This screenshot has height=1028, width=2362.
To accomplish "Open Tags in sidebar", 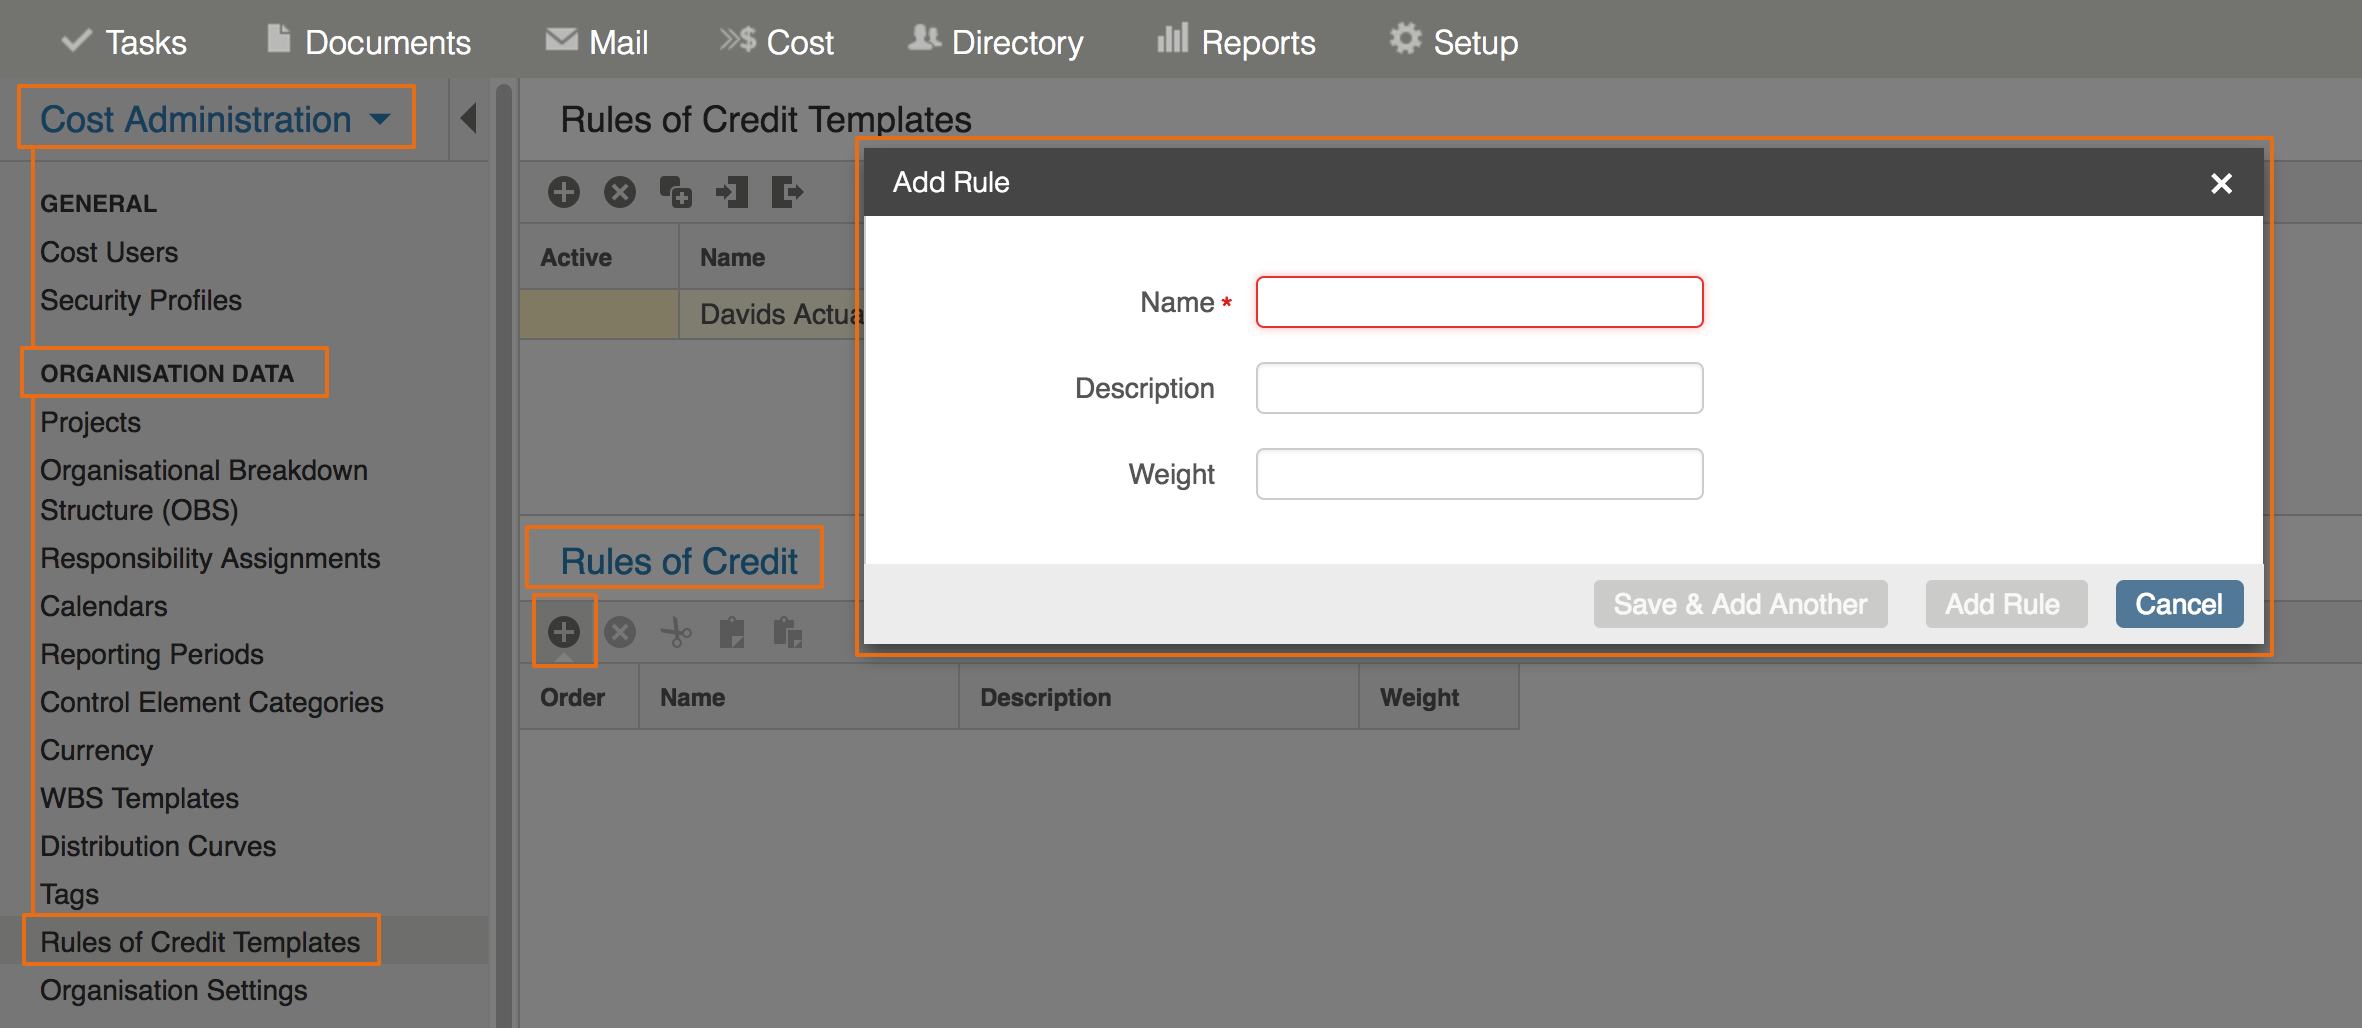I will point(69,894).
